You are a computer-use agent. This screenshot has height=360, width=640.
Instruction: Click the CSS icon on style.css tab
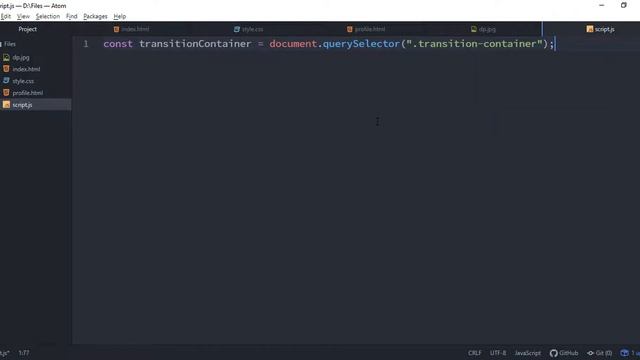tap(237, 29)
